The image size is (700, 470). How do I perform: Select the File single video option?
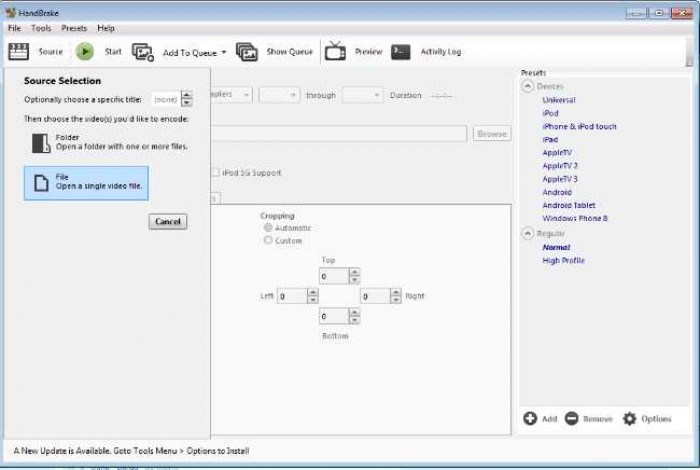pos(86,183)
